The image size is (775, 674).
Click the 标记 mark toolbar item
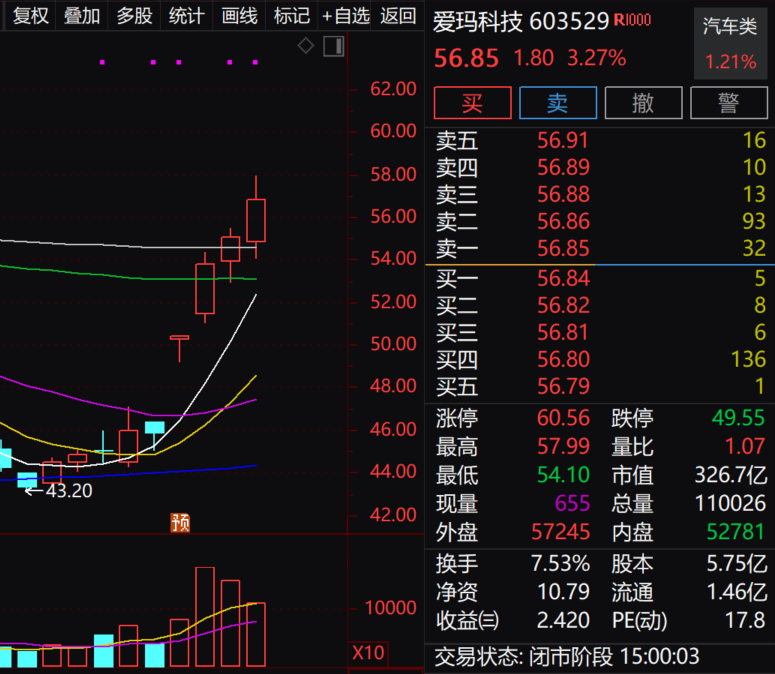(291, 16)
